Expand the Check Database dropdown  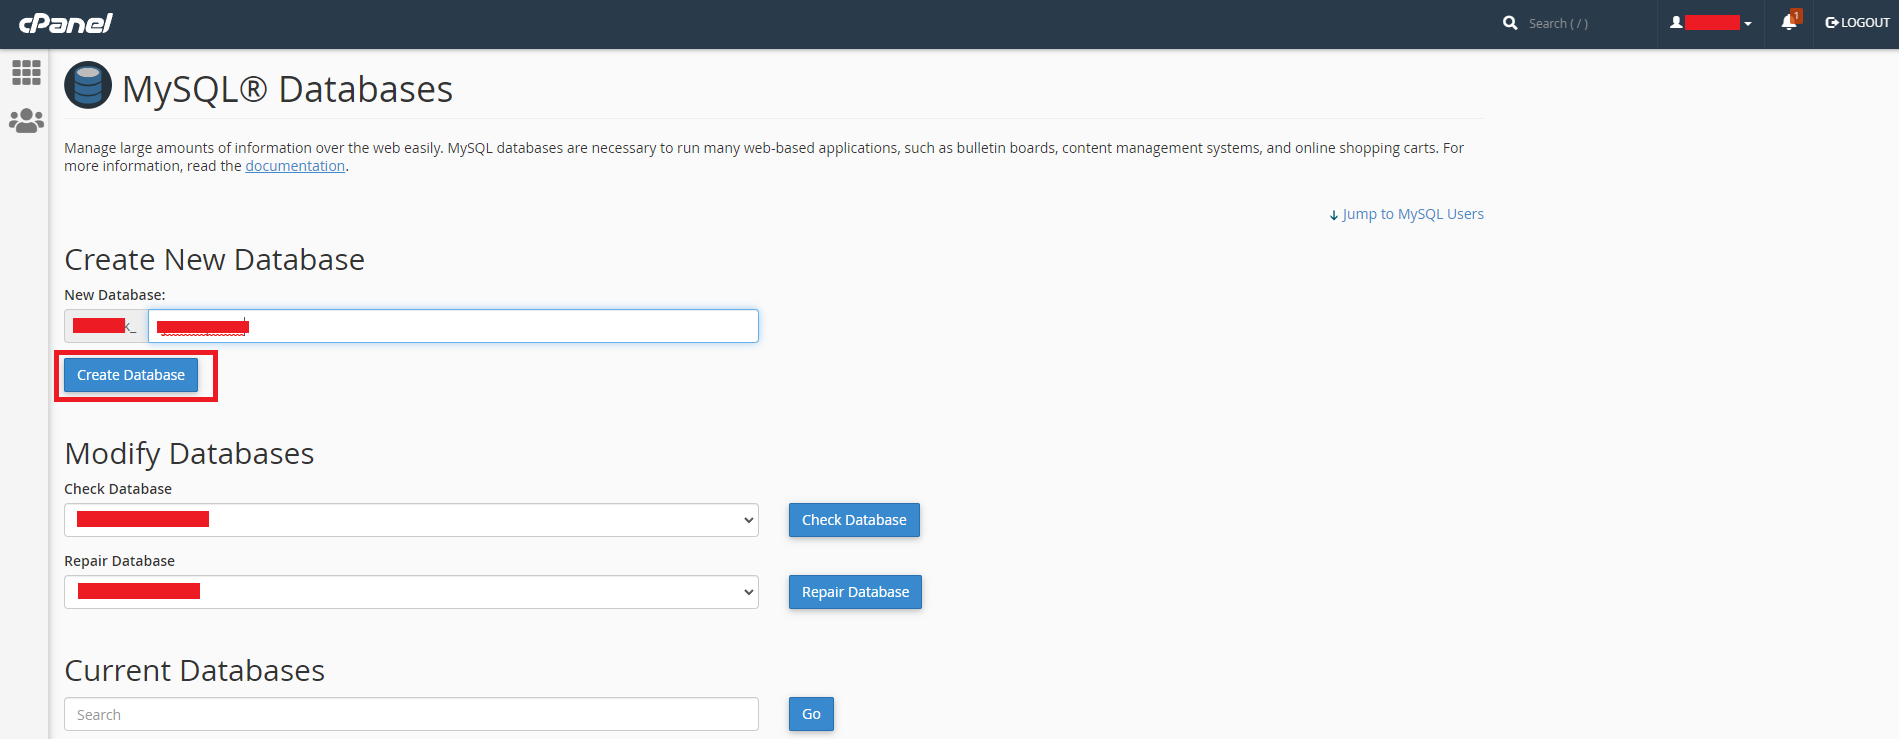[x=411, y=520]
